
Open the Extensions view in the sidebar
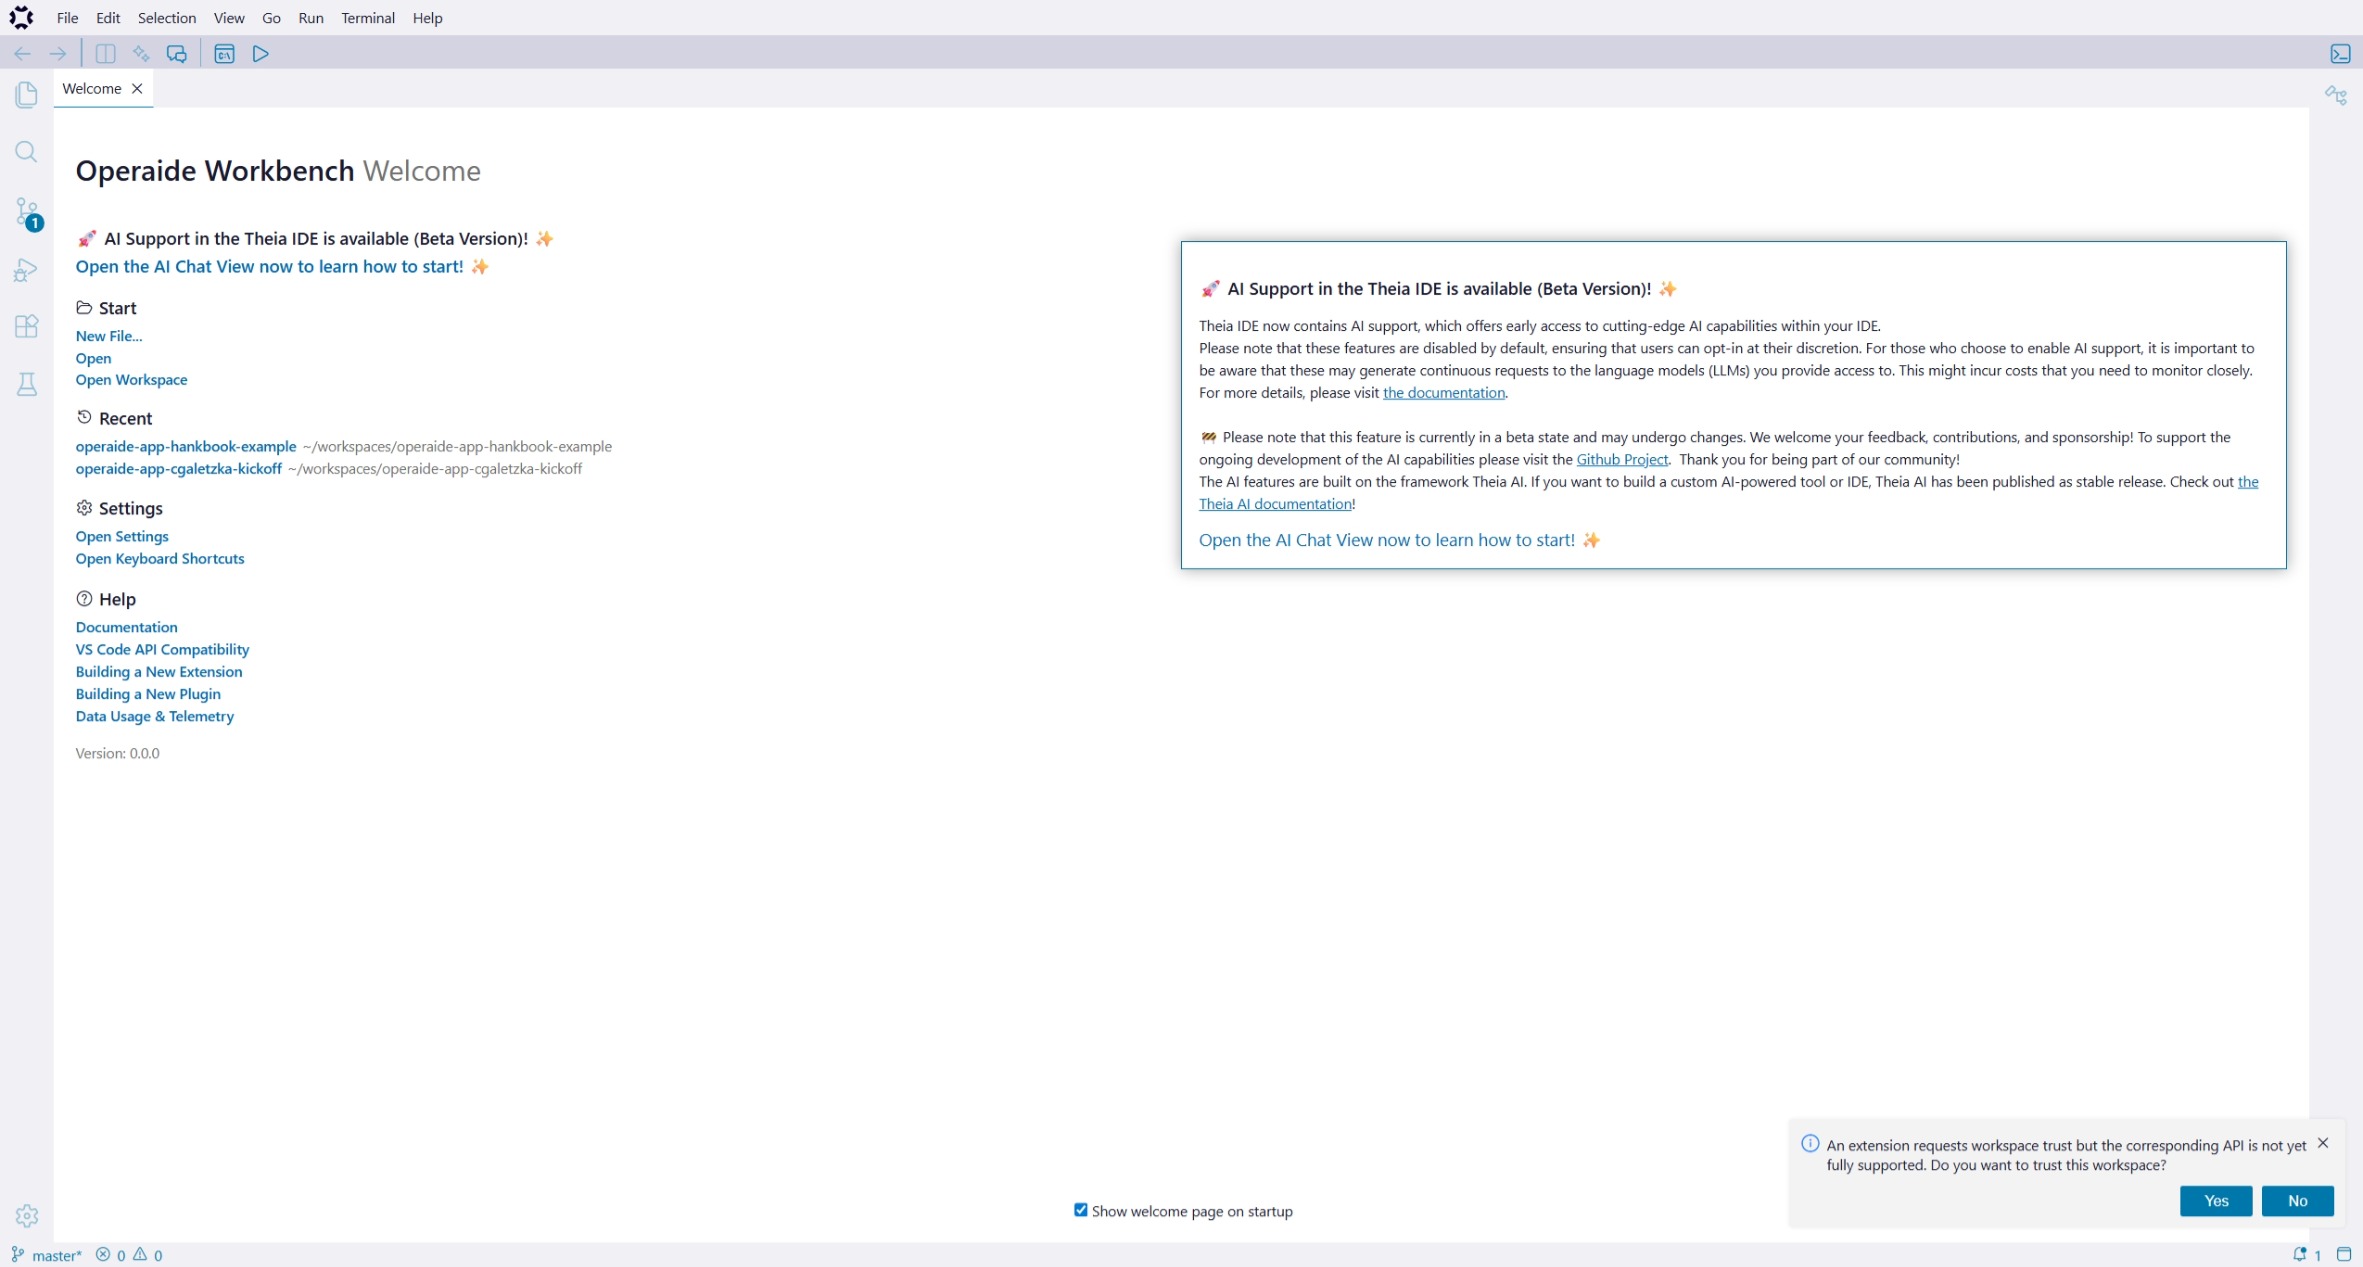coord(27,327)
